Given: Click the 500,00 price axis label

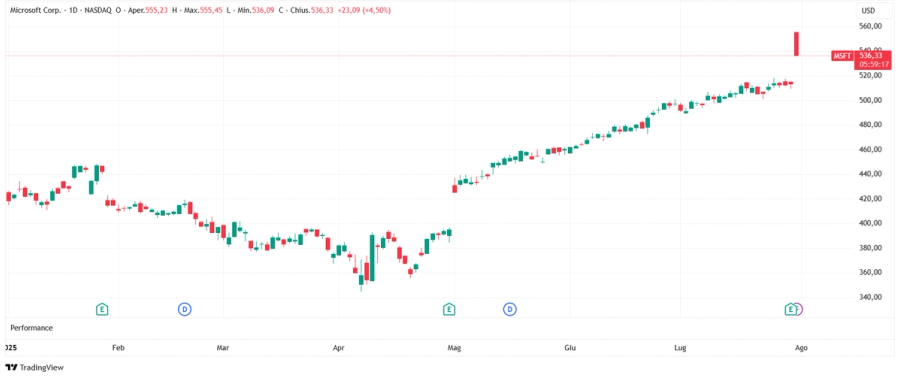Looking at the screenshot, I should (x=870, y=100).
